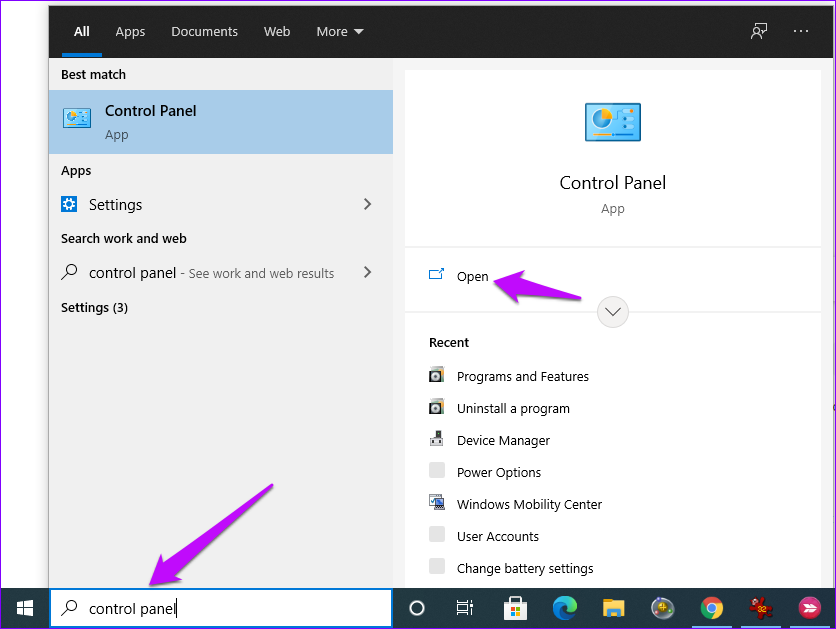Launch Google Chrome from the taskbar
The width and height of the screenshot is (836, 629).
pos(712,608)
